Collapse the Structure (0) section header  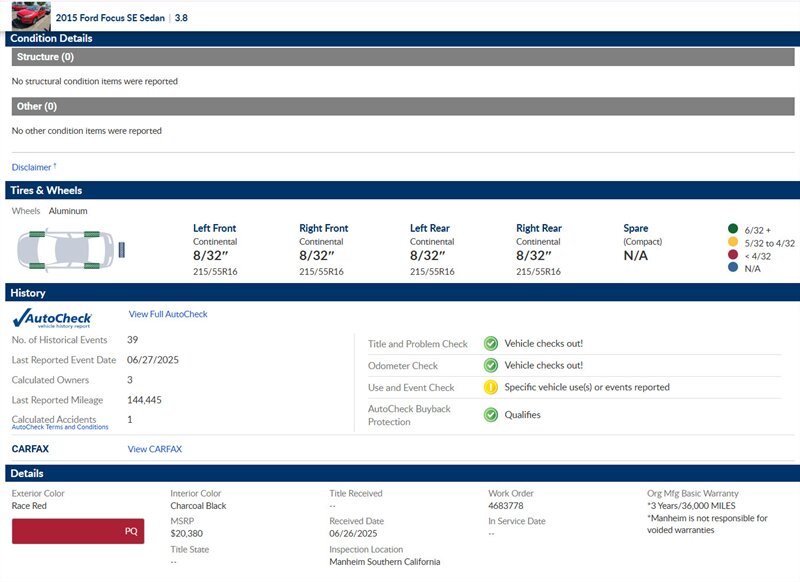(x=400, y=57)
